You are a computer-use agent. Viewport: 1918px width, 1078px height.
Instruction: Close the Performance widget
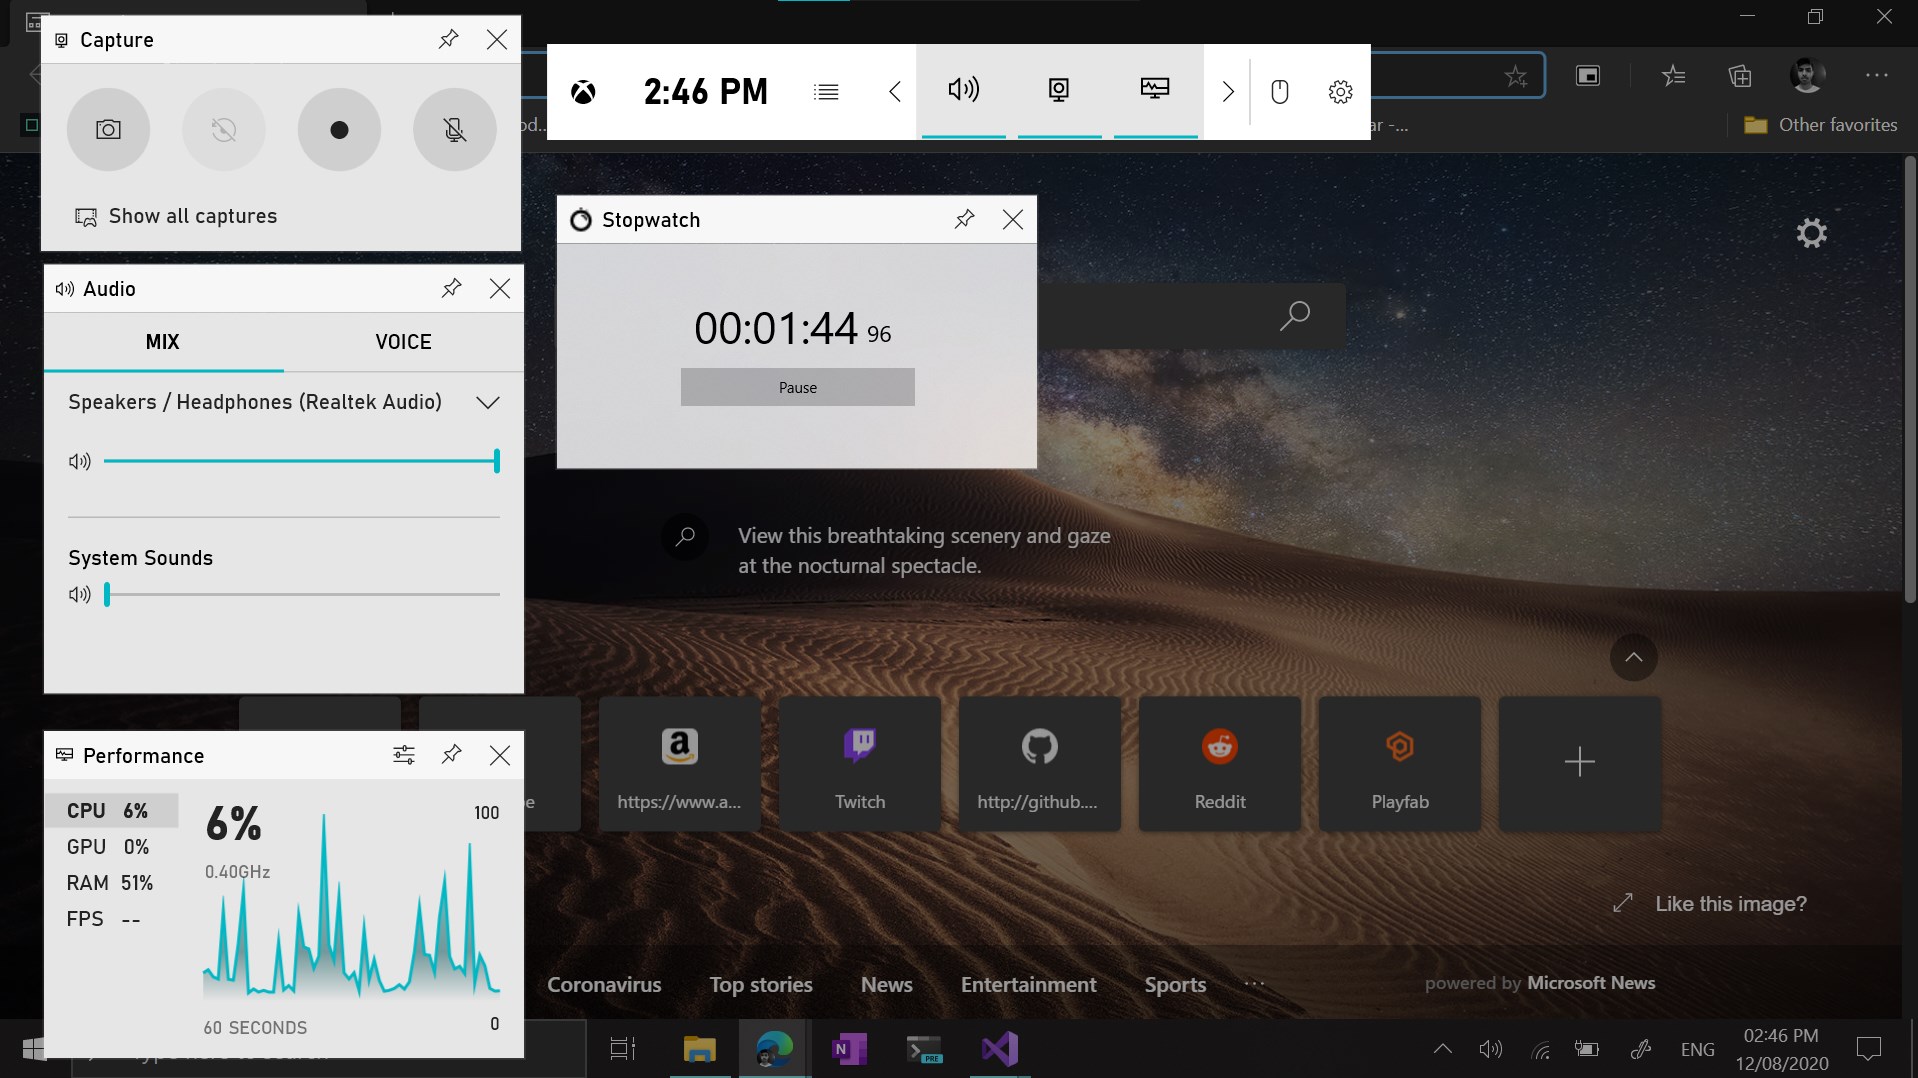(500, 755)
